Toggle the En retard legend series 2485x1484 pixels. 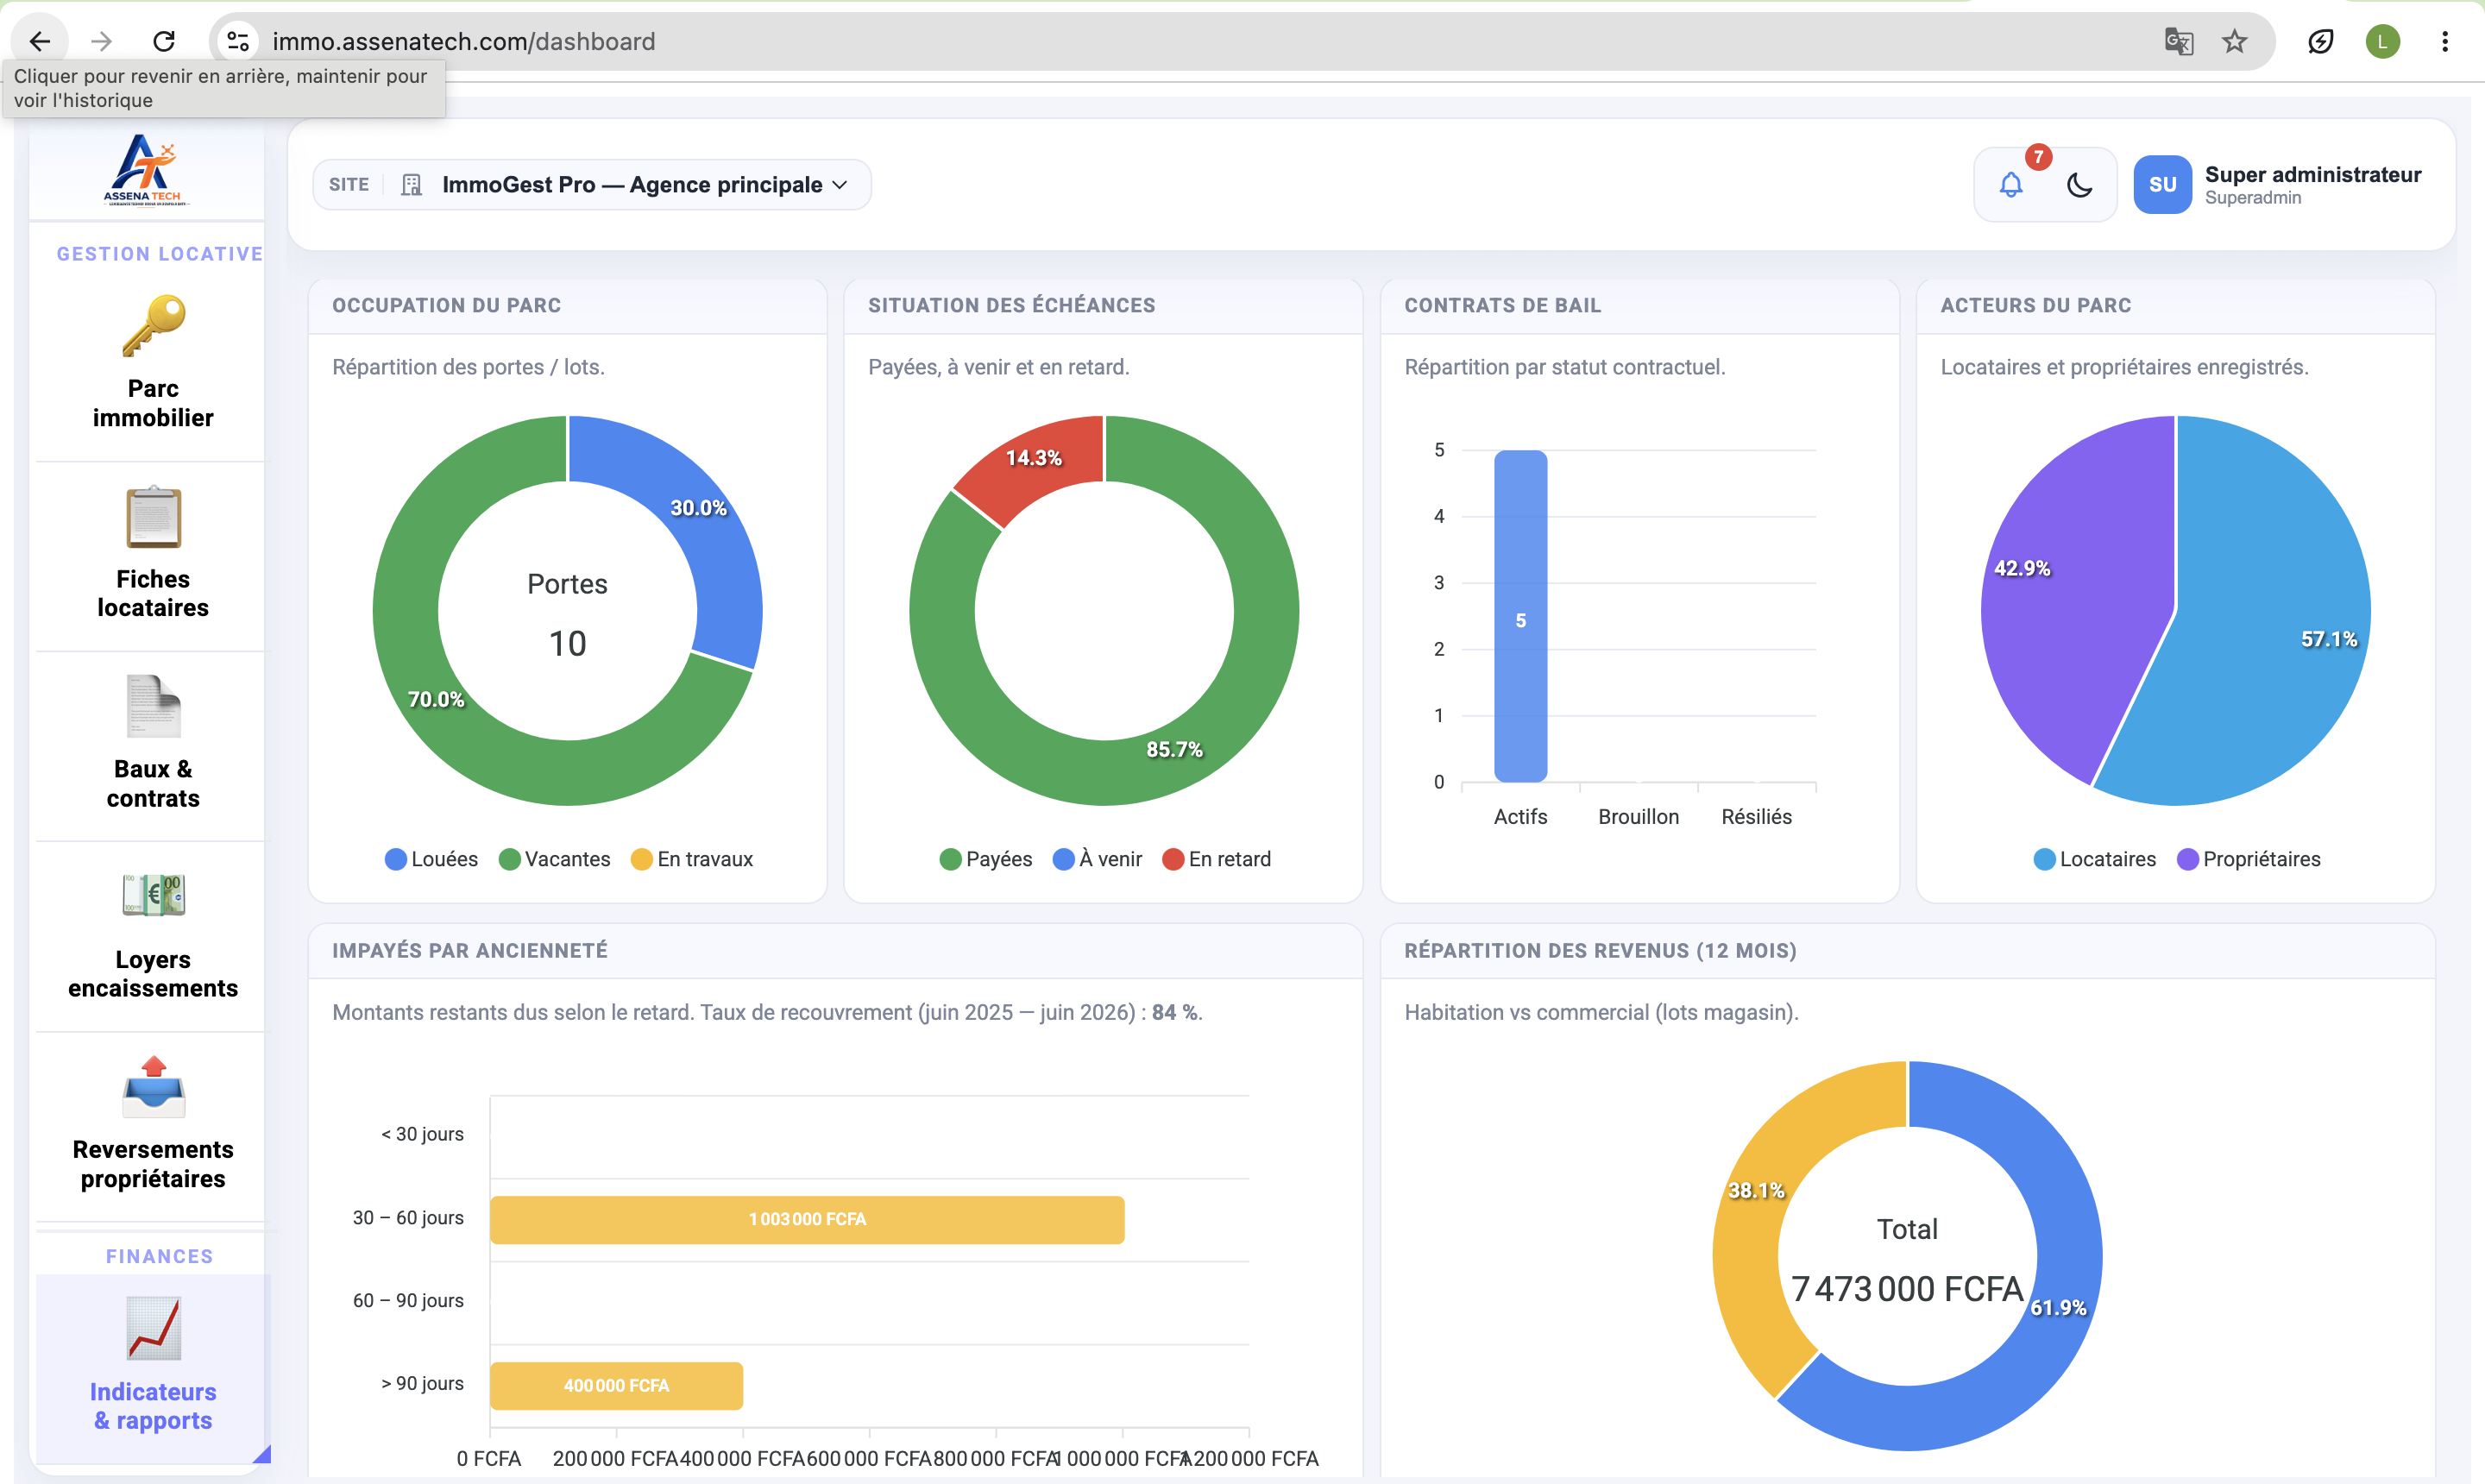[1216, 859]
